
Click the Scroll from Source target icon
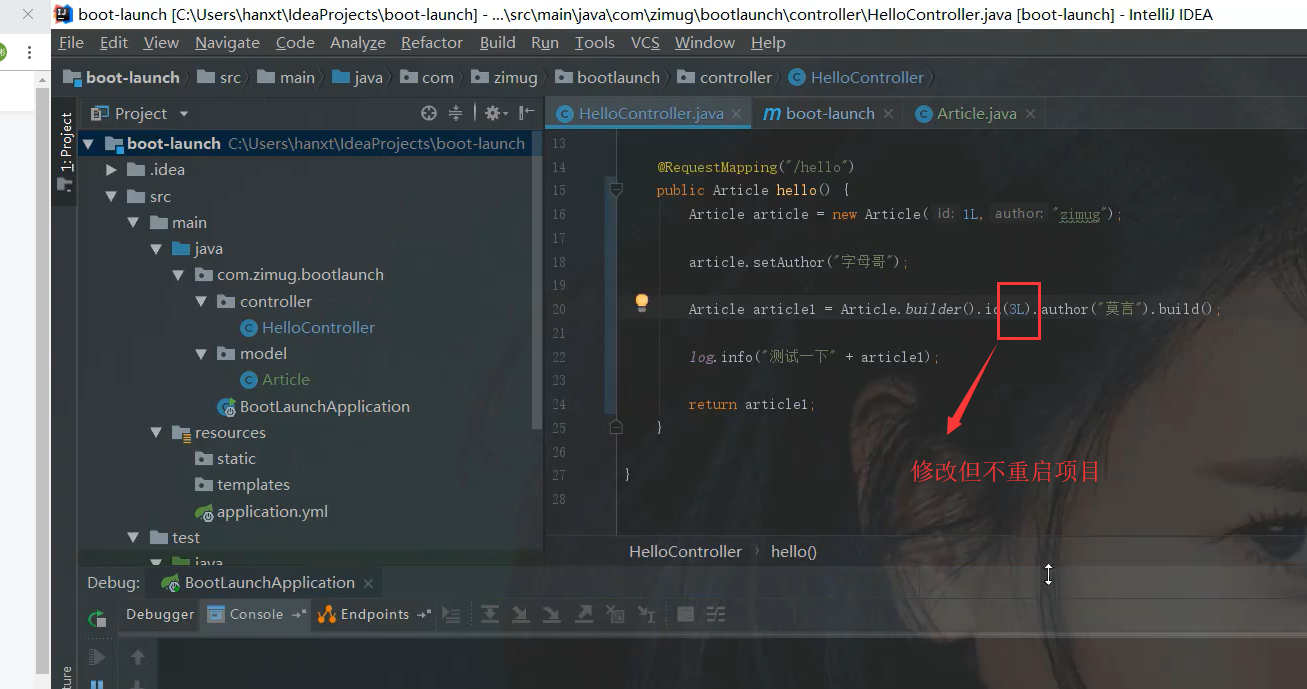pyautogui.click(x=429, y=113)
